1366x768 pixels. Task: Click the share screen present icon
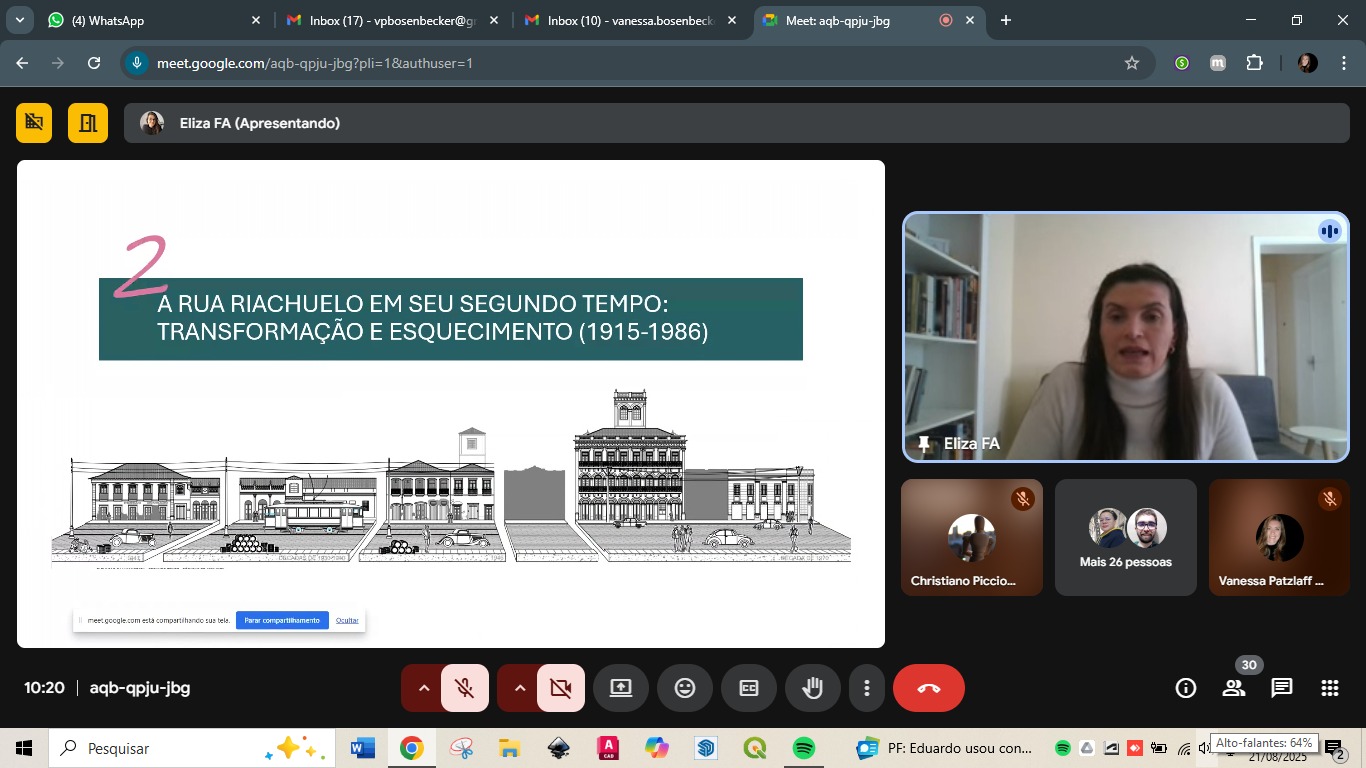coord(621,688)
